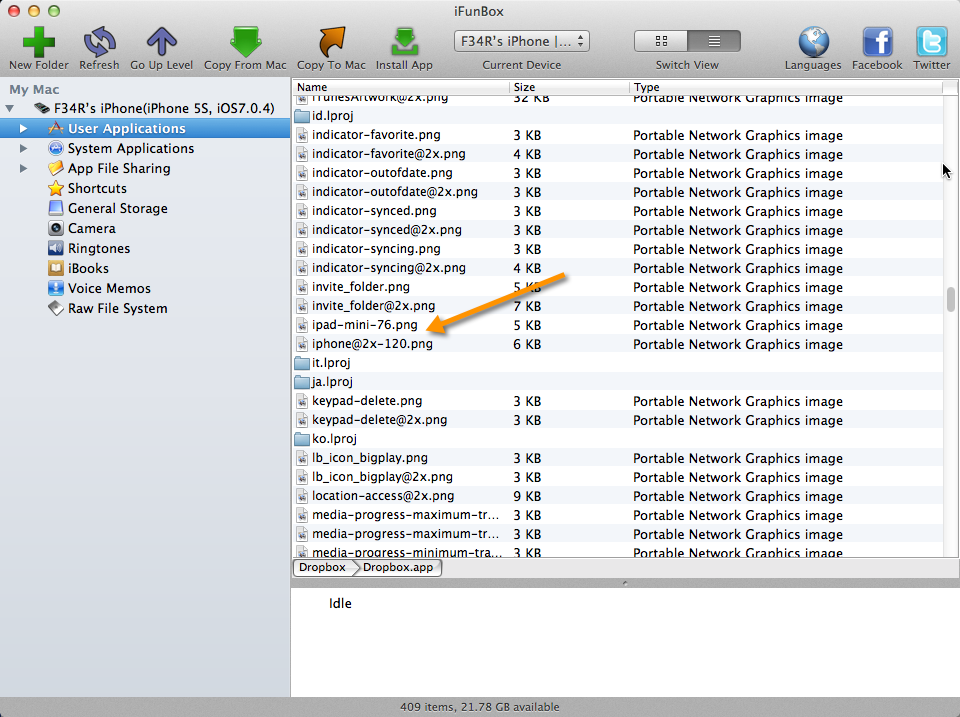This screenshot has width=960, height=717.
Task: Click the New Folder green plus icon
Action: pos(39,42)
